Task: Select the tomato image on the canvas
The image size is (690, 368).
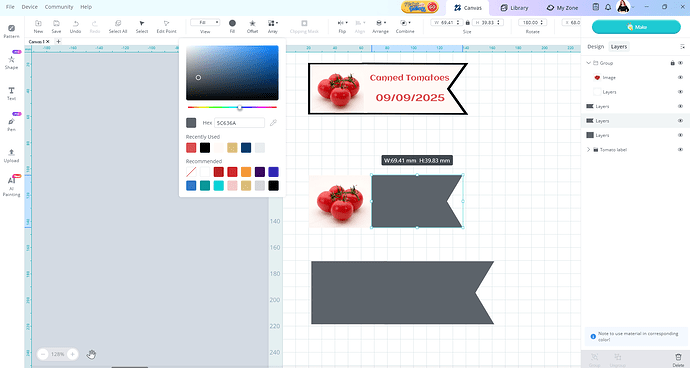Action: click(x=340, y=202)
